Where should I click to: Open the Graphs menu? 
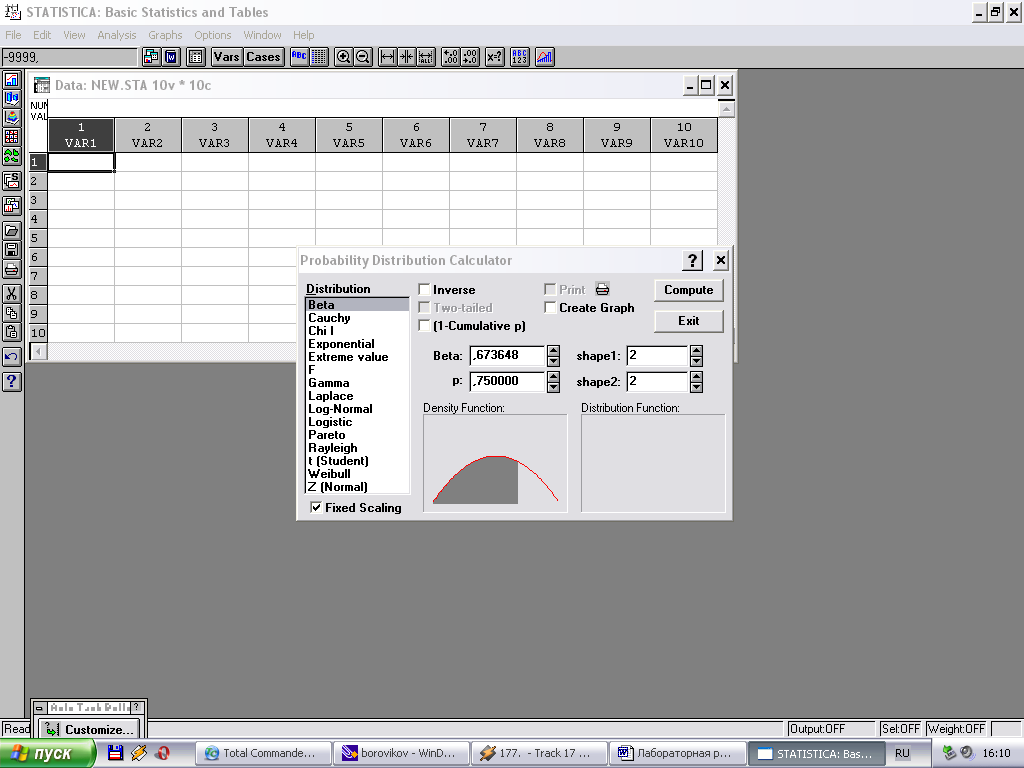(165, 35)
